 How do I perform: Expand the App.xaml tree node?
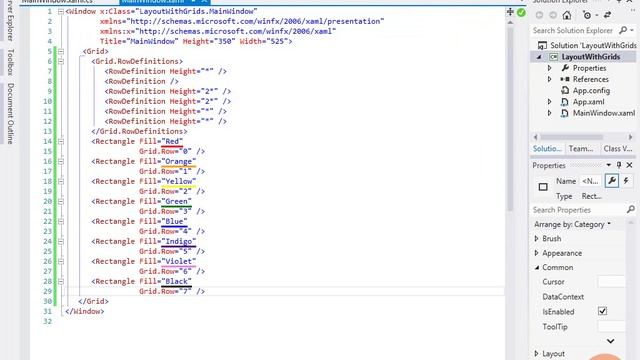(x=549, y=102)
